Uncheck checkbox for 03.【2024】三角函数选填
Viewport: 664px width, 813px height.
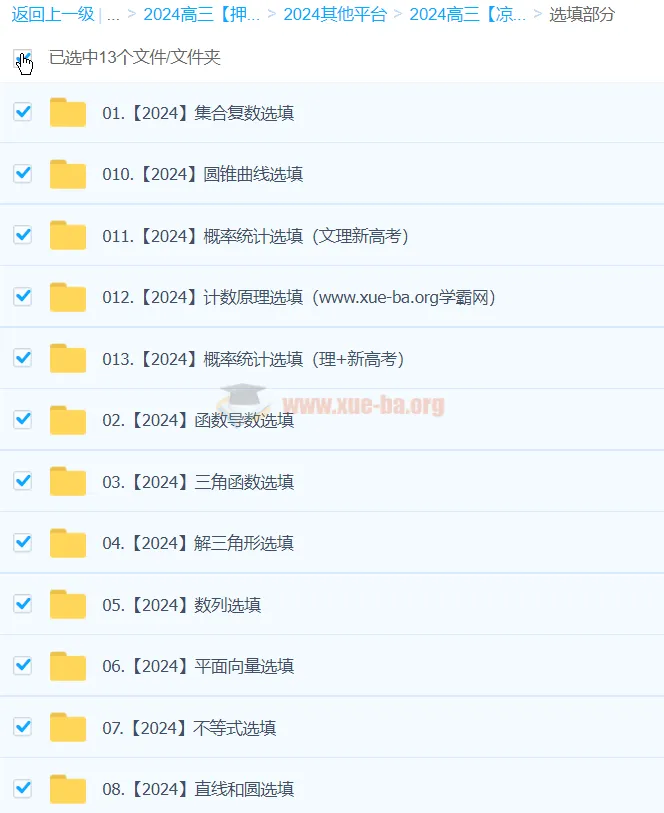coord(23,481)
